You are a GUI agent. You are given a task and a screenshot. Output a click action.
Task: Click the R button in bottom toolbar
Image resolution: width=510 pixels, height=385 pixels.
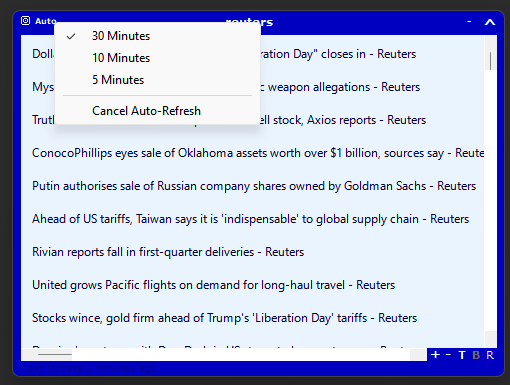pyautogui.click(x=490, y=355)
